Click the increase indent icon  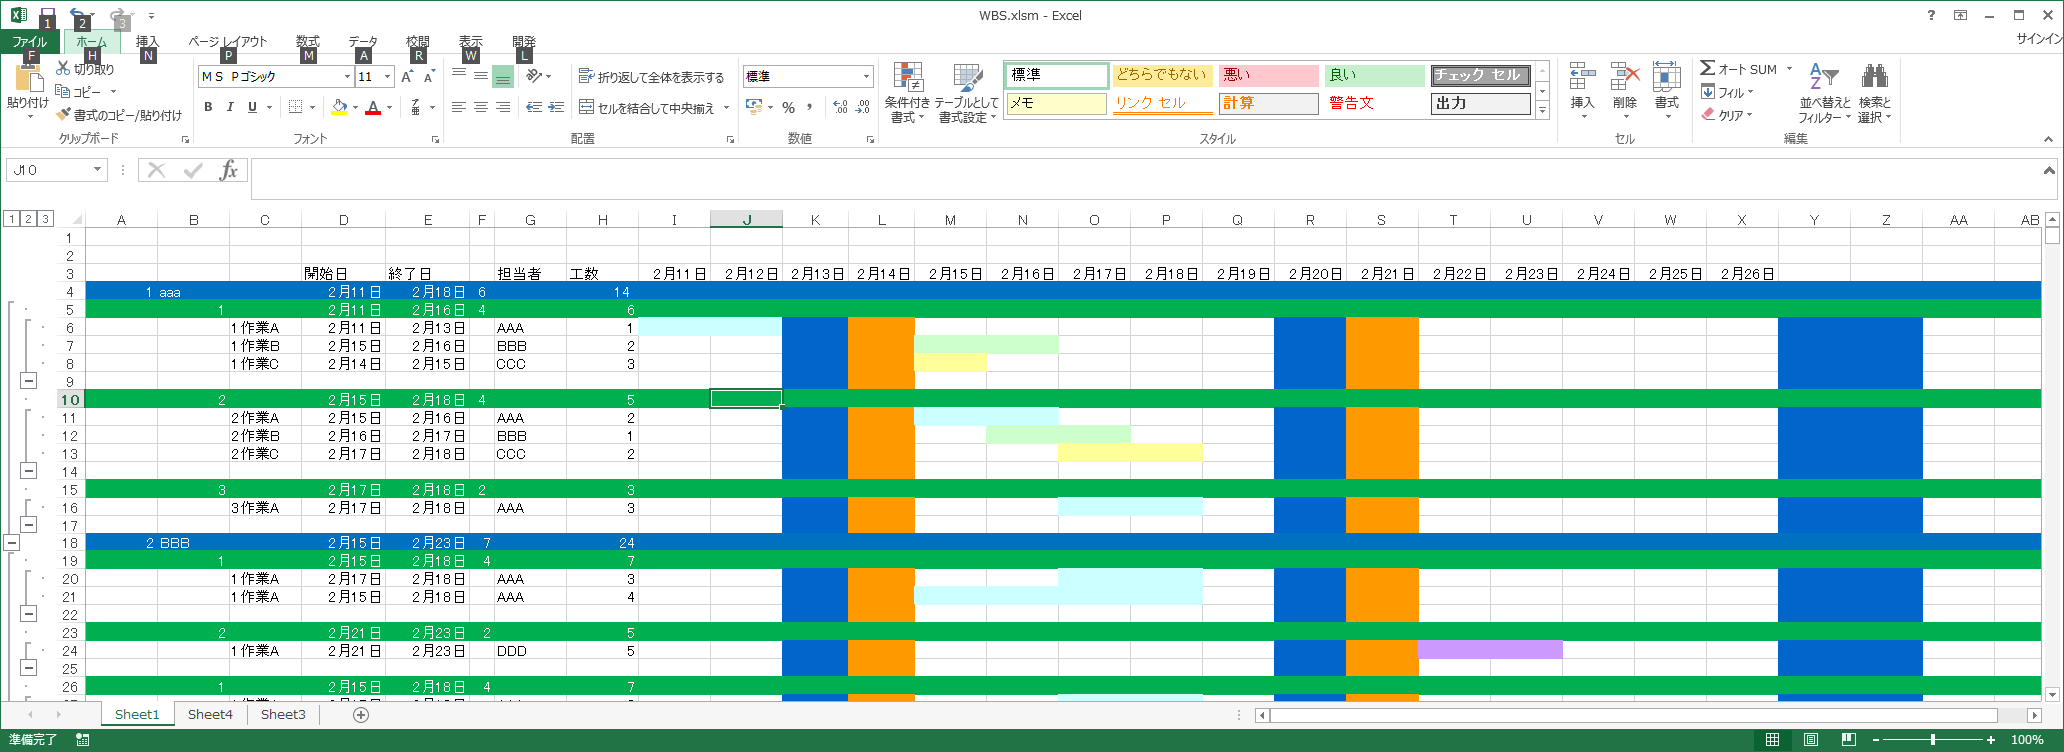pyautogui.click(x=557, y=107)
